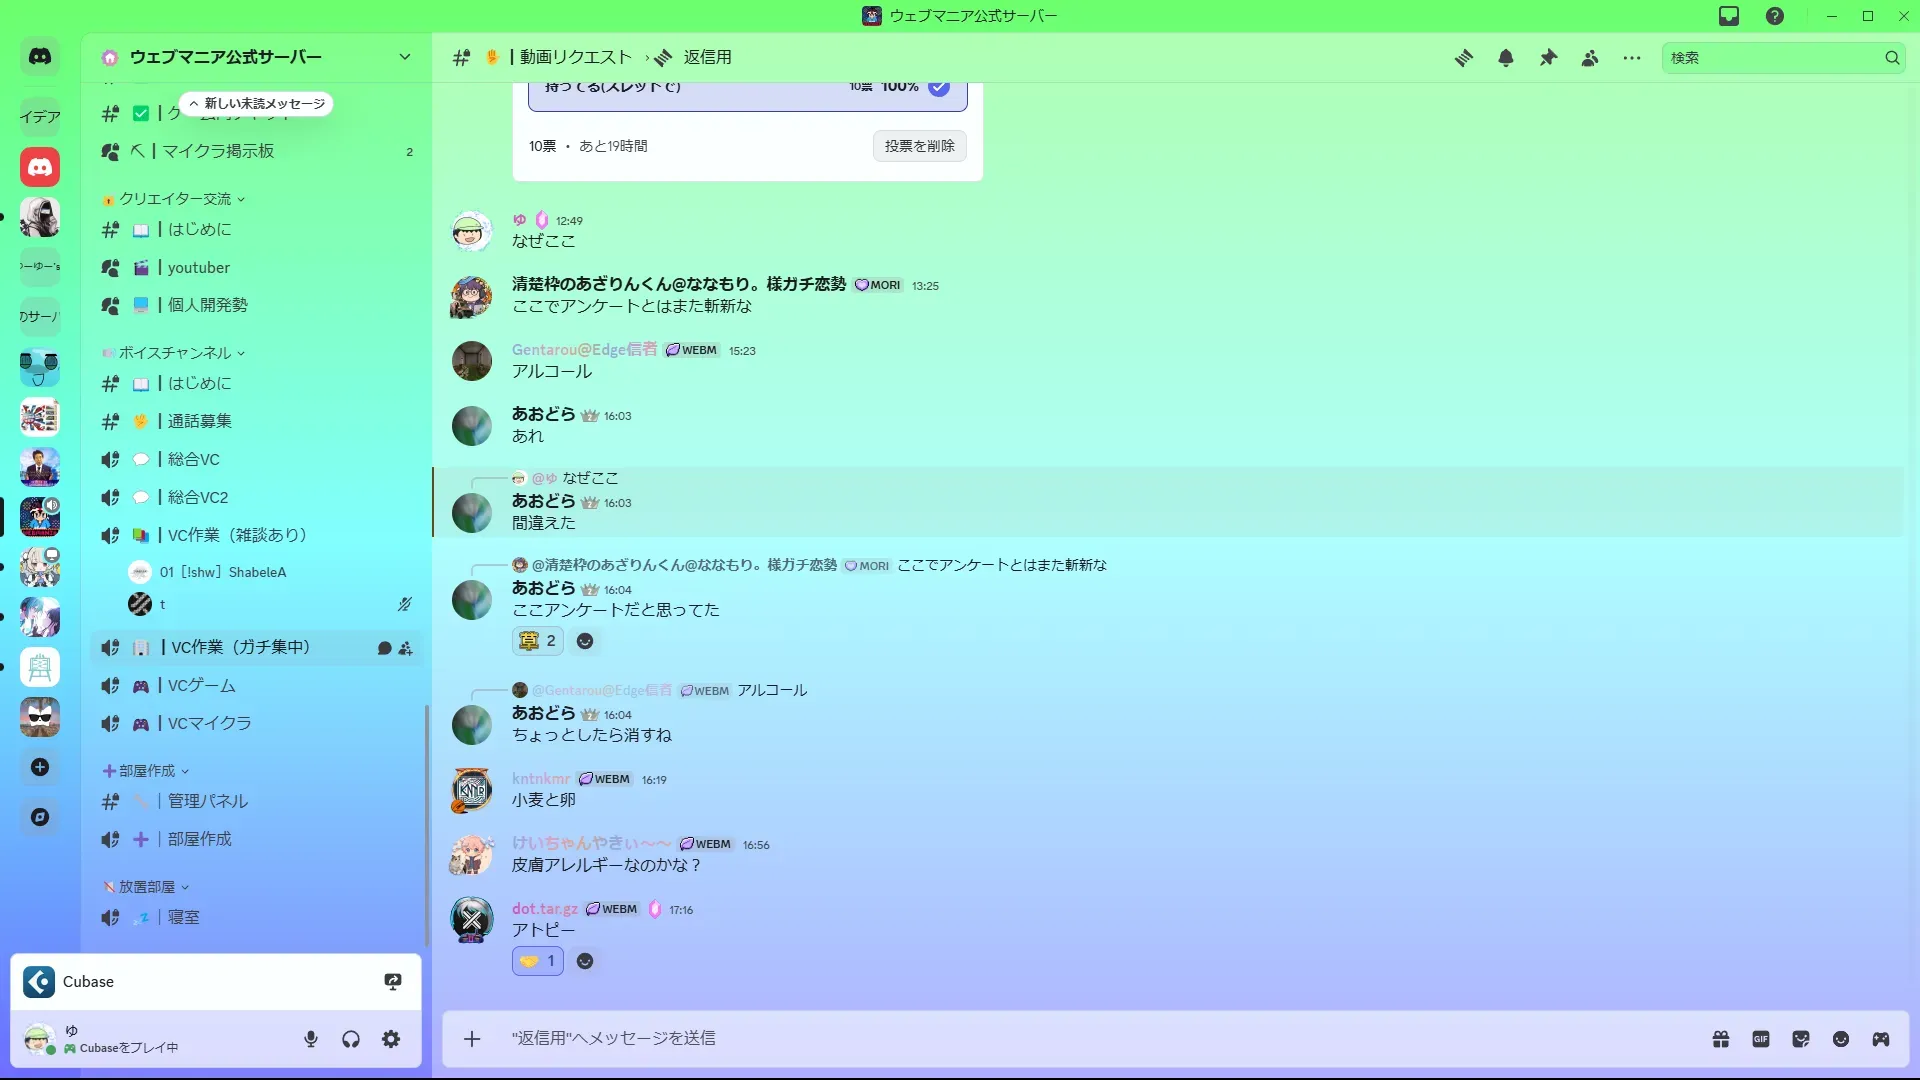Open user settings gear icon
This screenshot has width=1920, height=1080.
pyautogui.click(x=391, y=1039)
